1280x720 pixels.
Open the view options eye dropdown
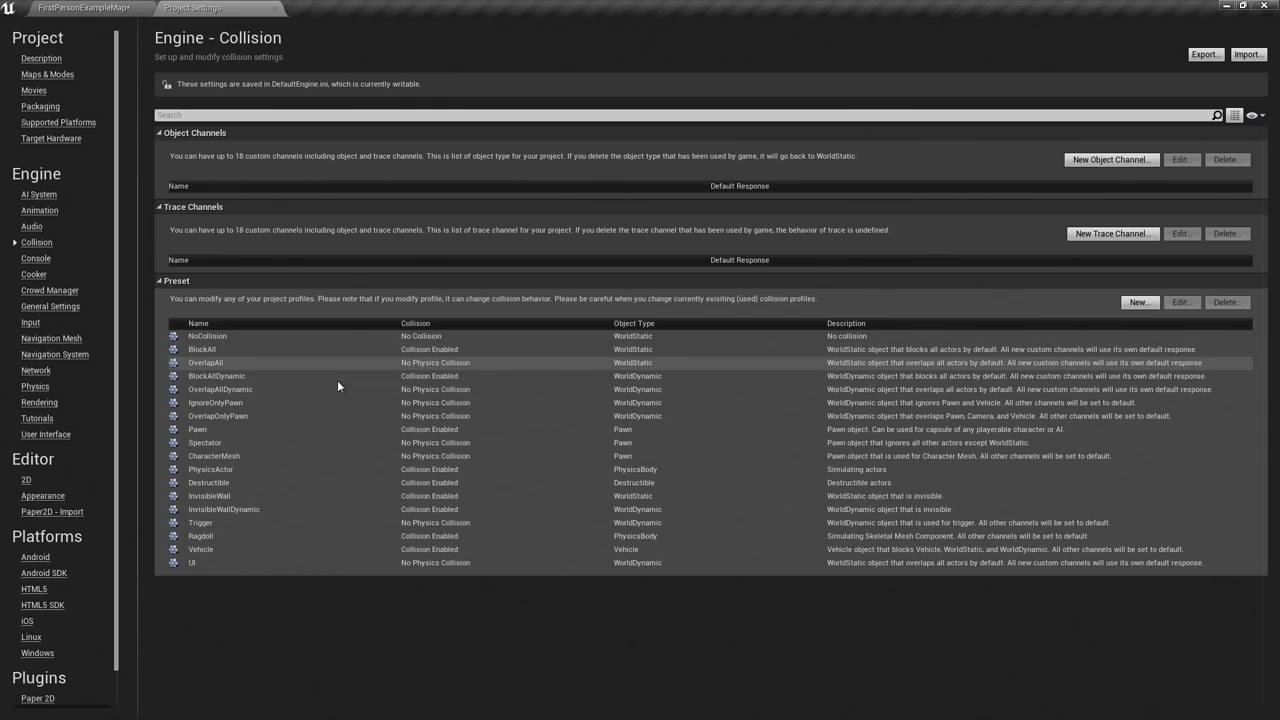coord(1255,116)
